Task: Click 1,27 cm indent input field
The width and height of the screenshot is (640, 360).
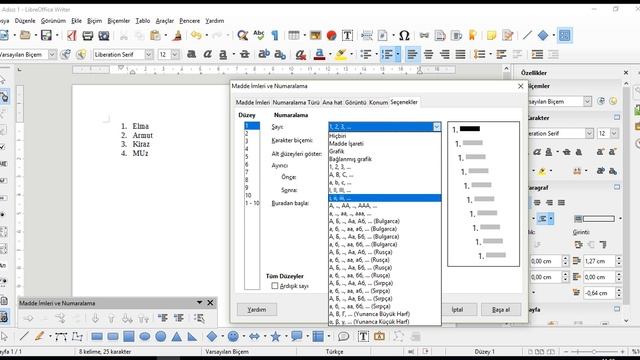Action: click(x=599, y=261)
